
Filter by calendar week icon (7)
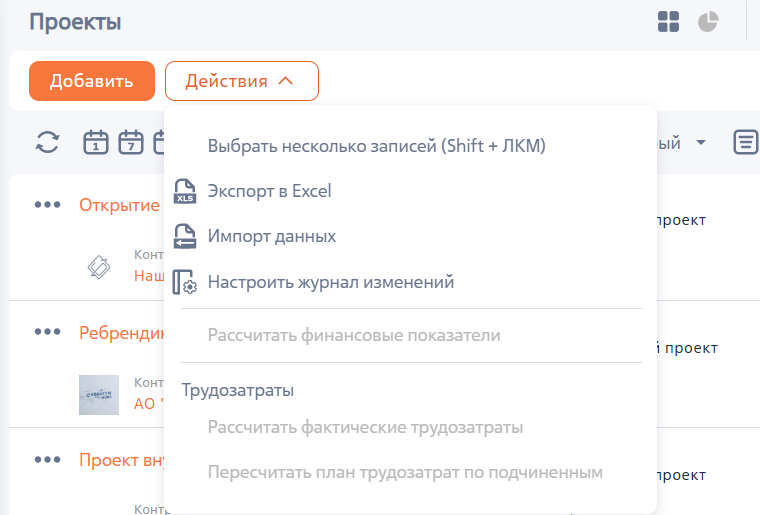[131, 142]
